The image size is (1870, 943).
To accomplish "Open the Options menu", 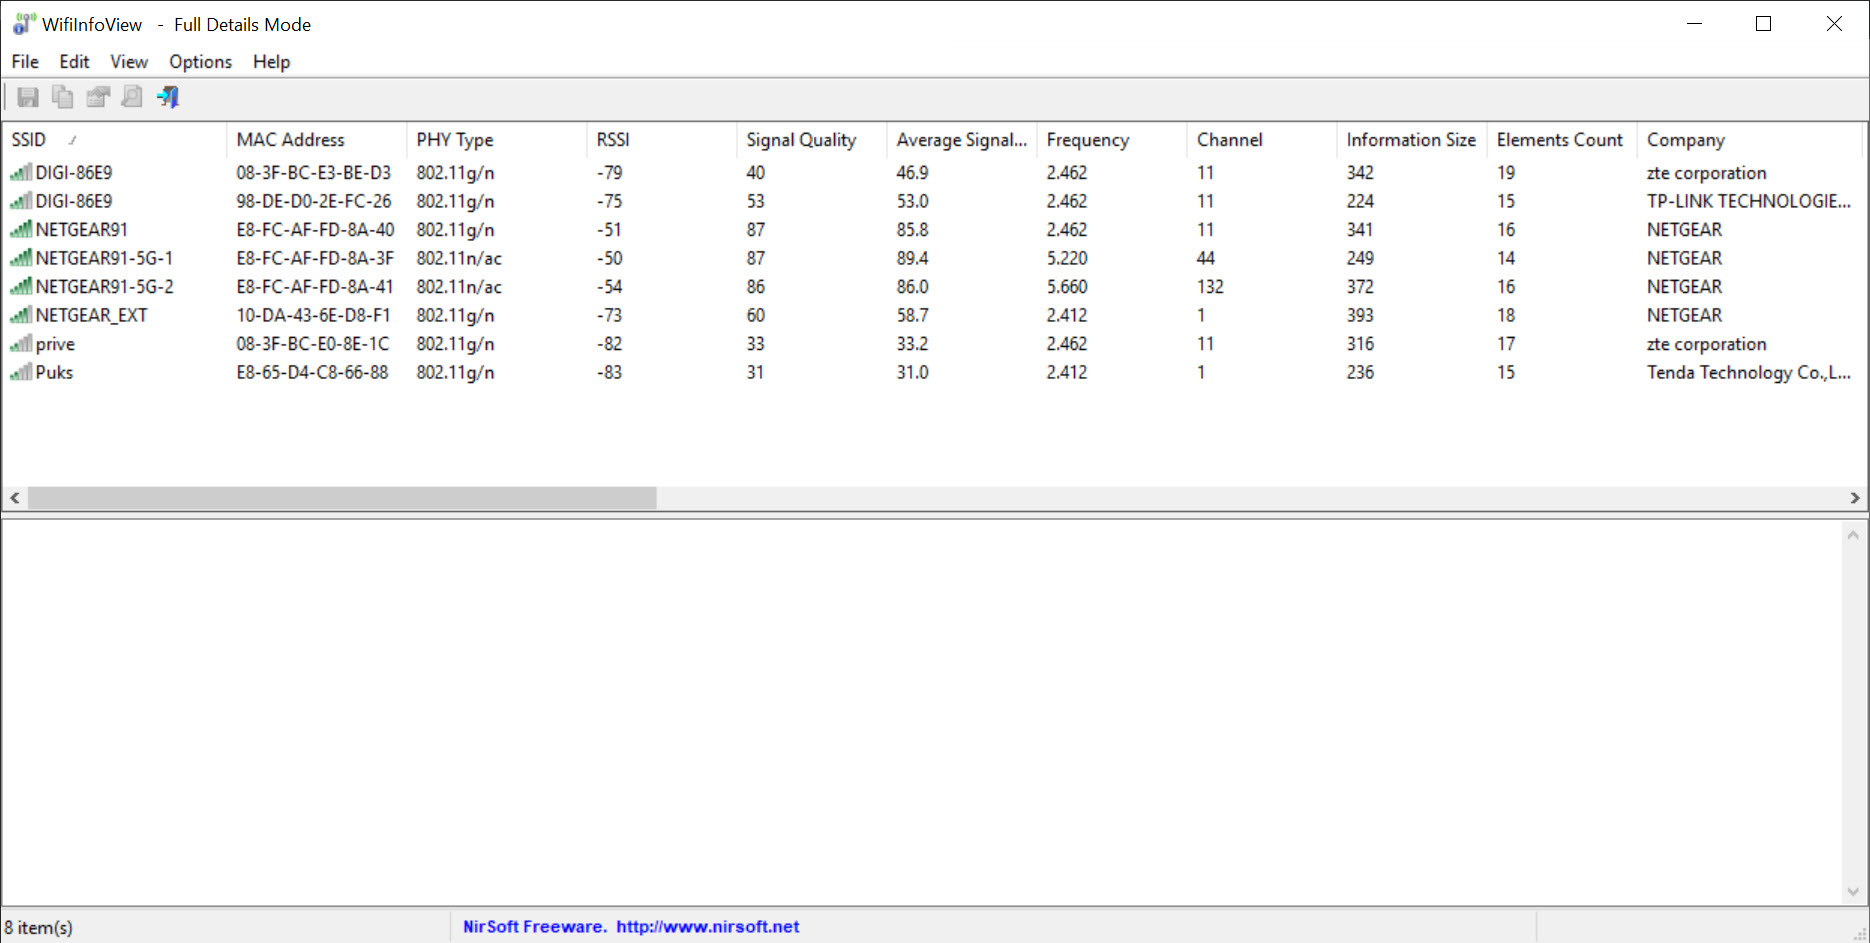I will point(200,62).
